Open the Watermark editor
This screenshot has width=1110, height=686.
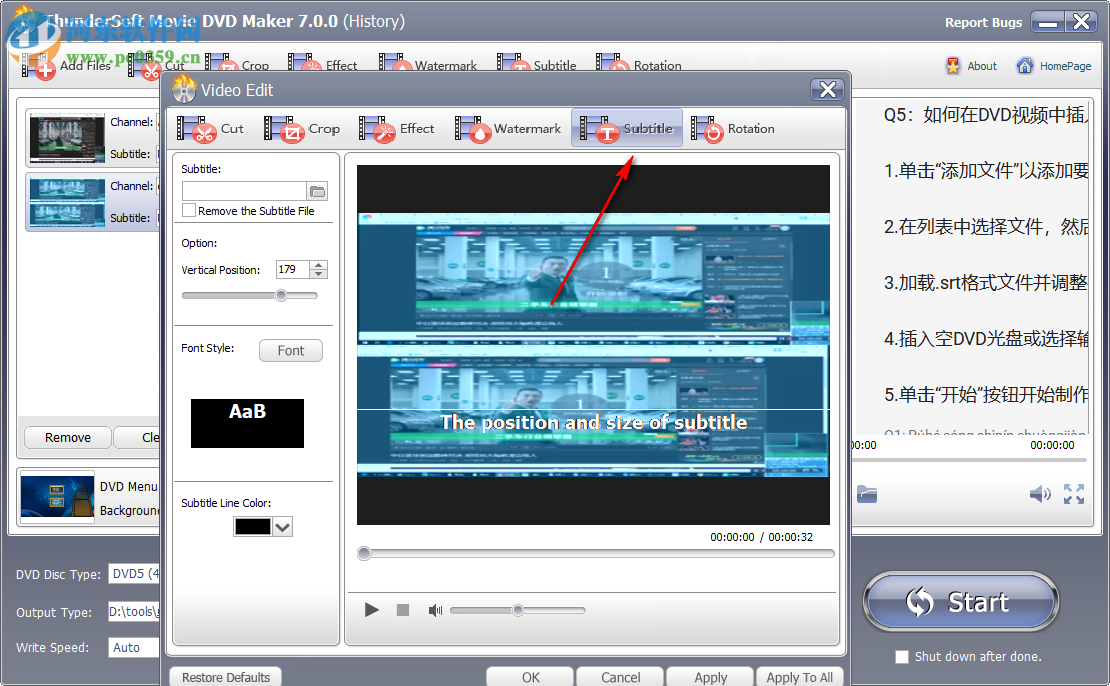click(508, 128)
